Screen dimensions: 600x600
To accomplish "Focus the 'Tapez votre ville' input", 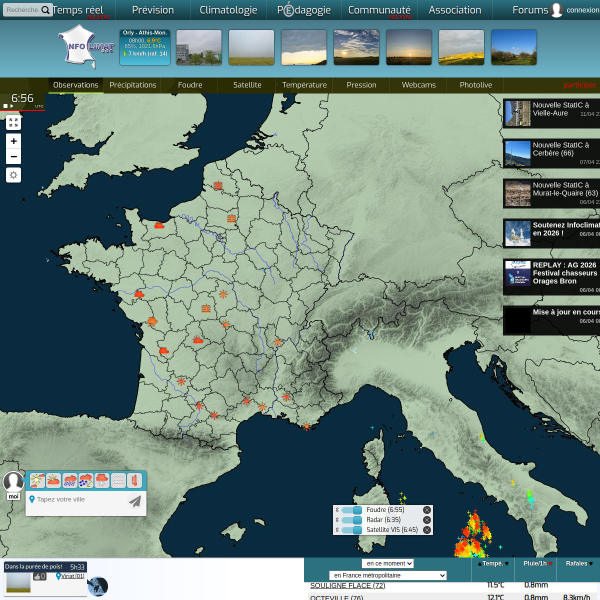I will pos(81,499).
